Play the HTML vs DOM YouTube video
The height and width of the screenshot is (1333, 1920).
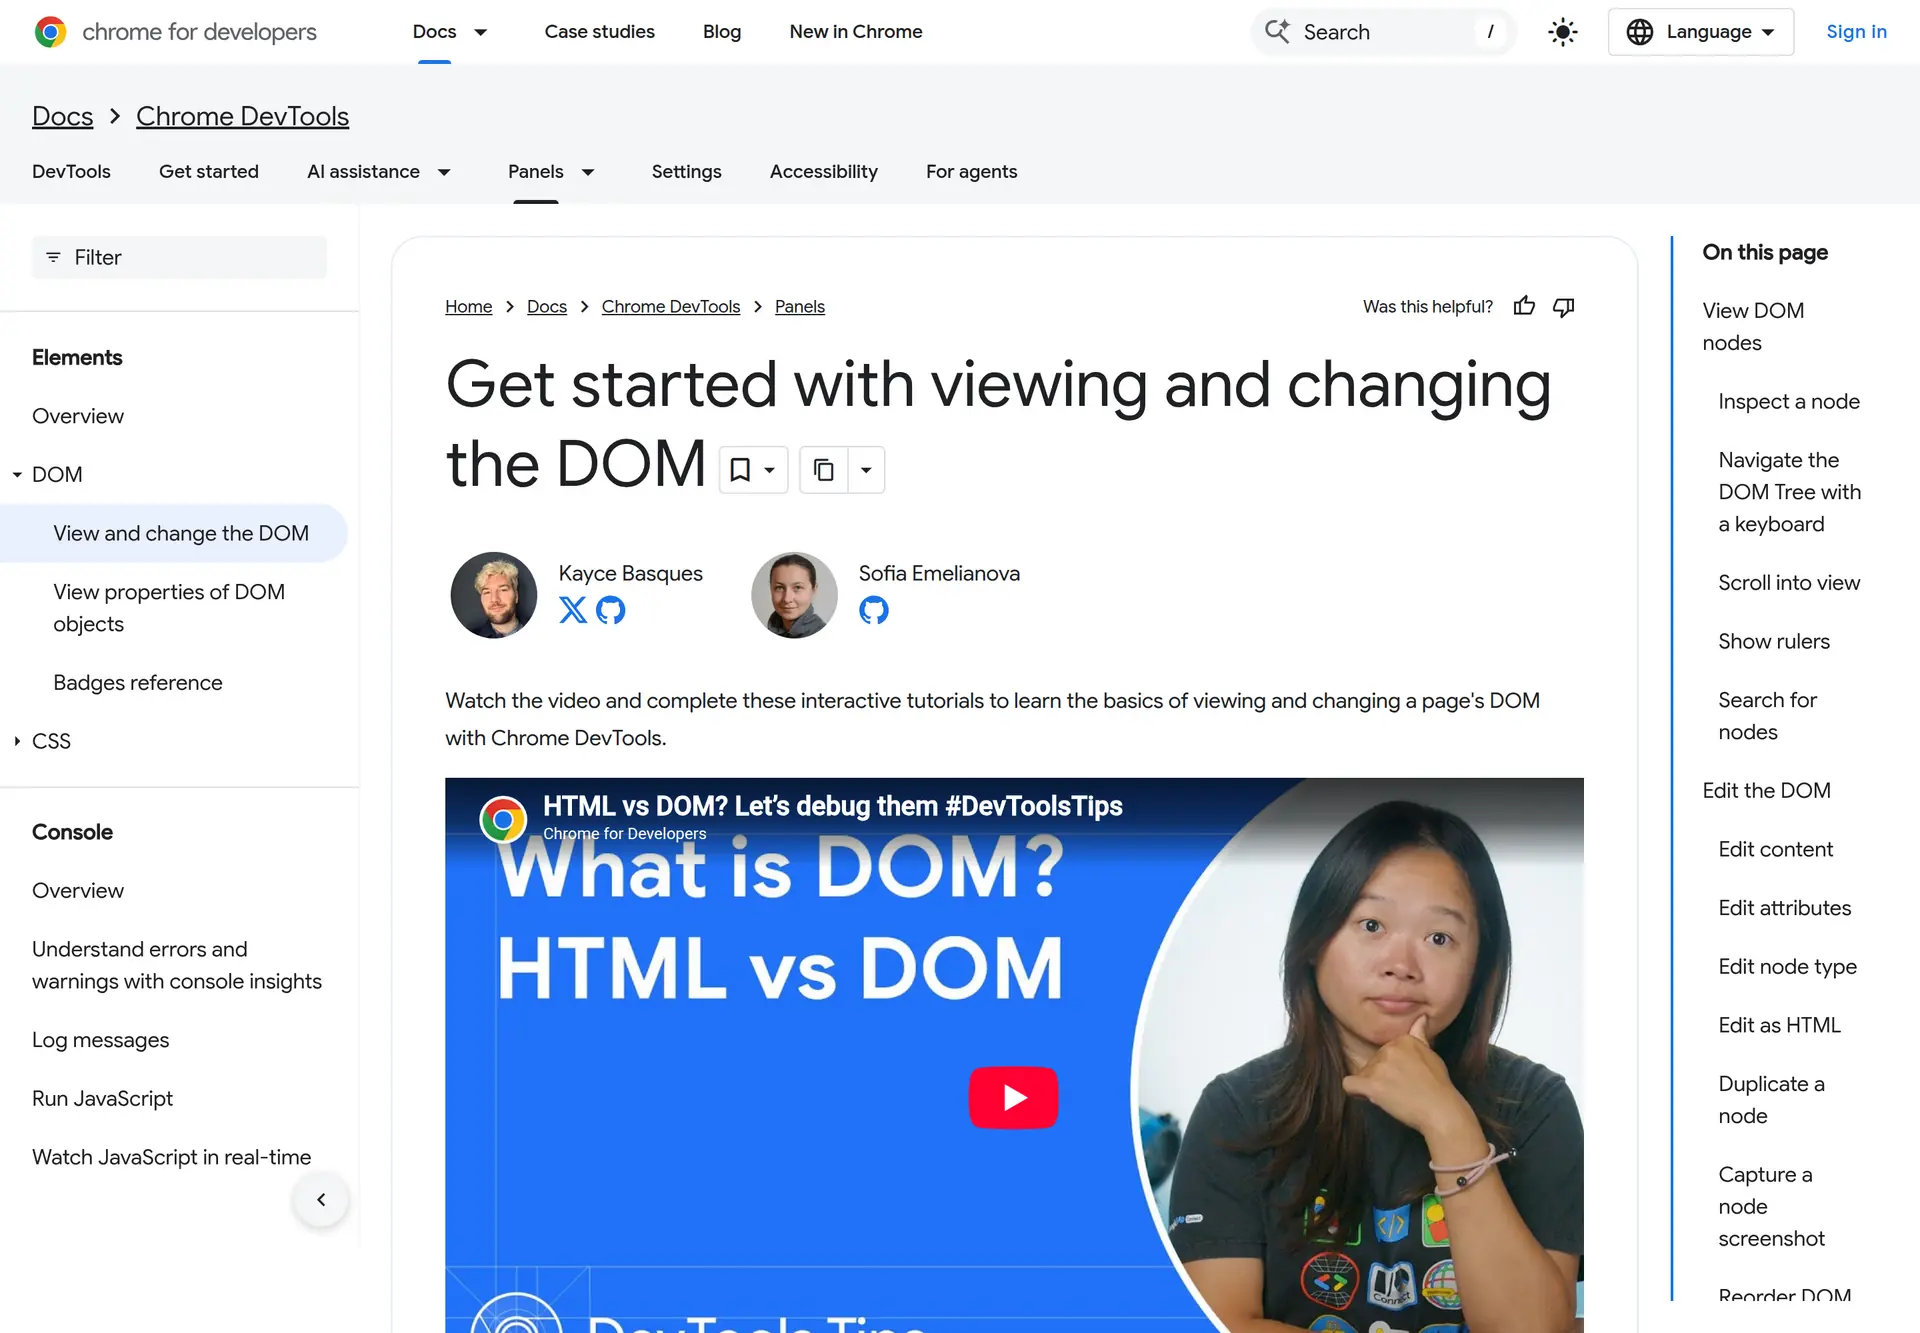(x=1013, y=1097)
